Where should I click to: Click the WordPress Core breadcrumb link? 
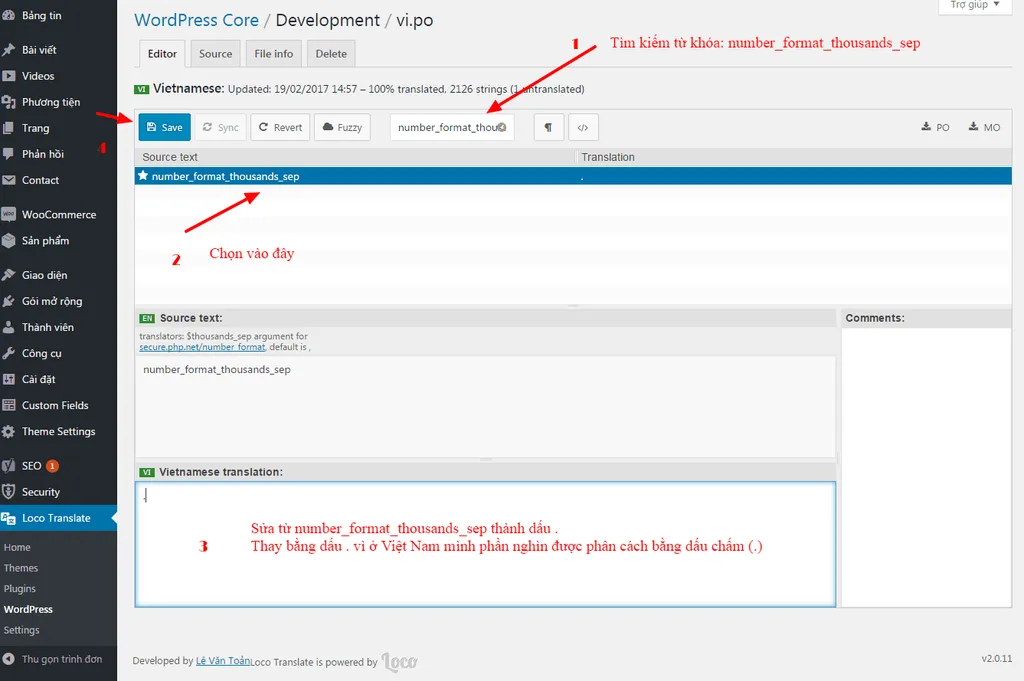(x=196, y=20)
